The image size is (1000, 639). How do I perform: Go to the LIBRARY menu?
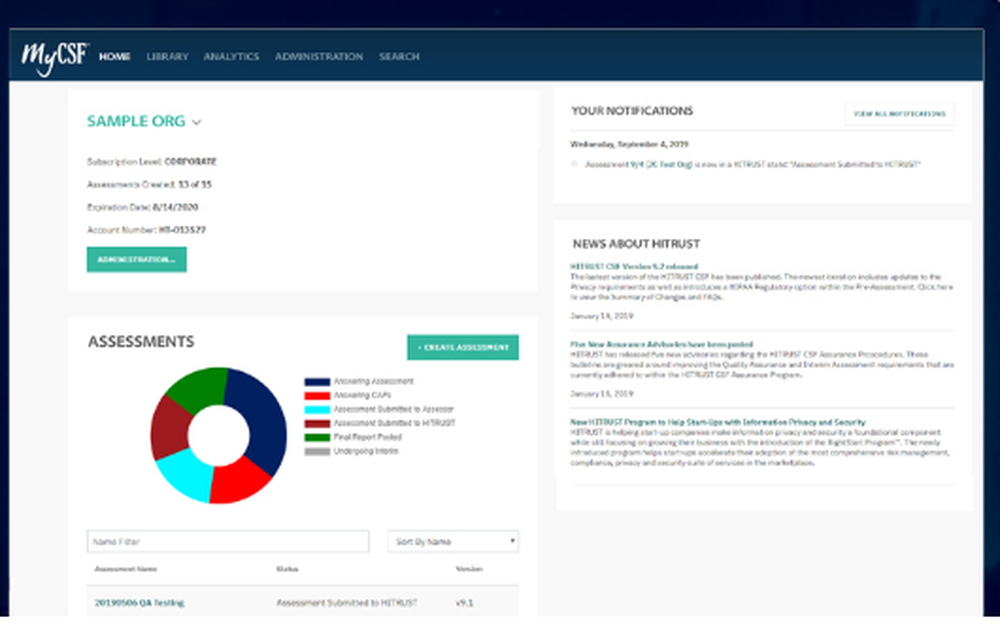point(168,57)
